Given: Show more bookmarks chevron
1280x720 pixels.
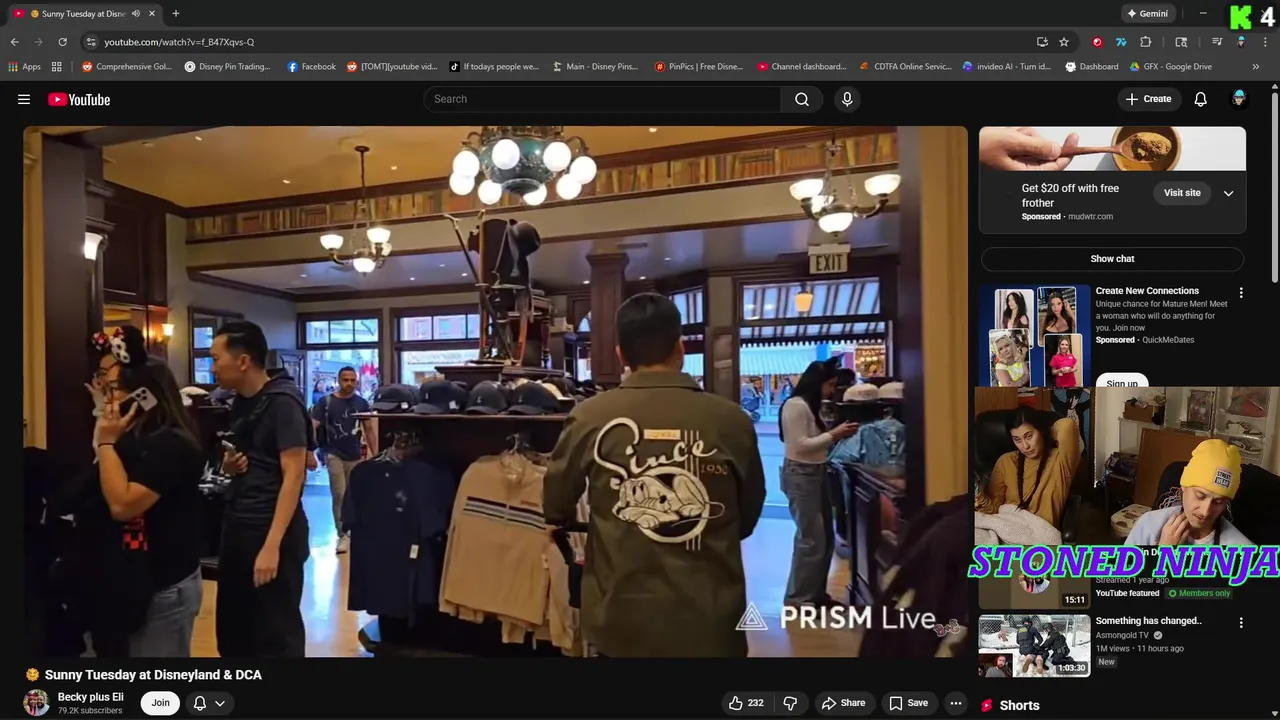Looking at the screenshot, I should tap(1256, 67).
